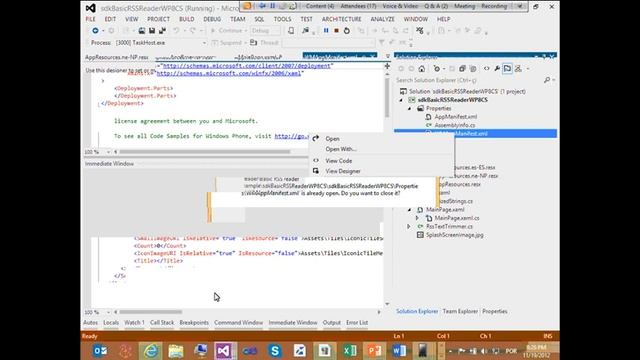Click the schemas.microsoft.com deployment link

[247, 66]
